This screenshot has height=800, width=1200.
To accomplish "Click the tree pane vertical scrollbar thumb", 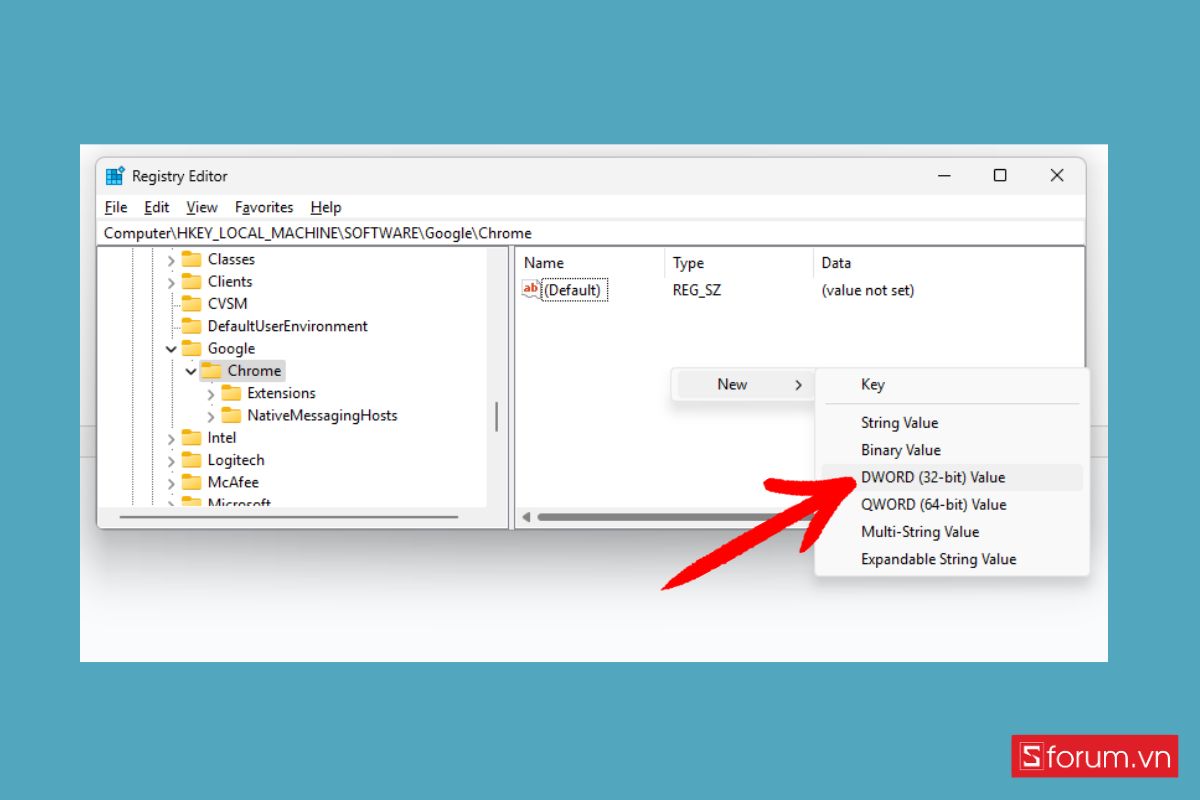I will click(x=496, y=416).
